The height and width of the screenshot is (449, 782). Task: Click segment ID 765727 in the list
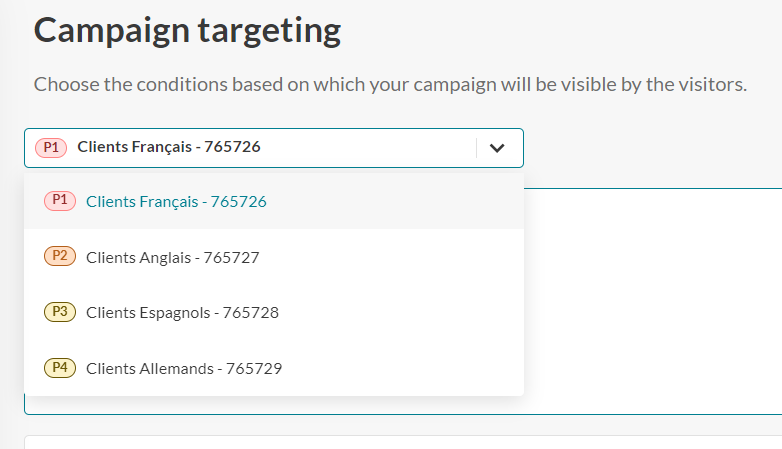(x=231, y=257)
